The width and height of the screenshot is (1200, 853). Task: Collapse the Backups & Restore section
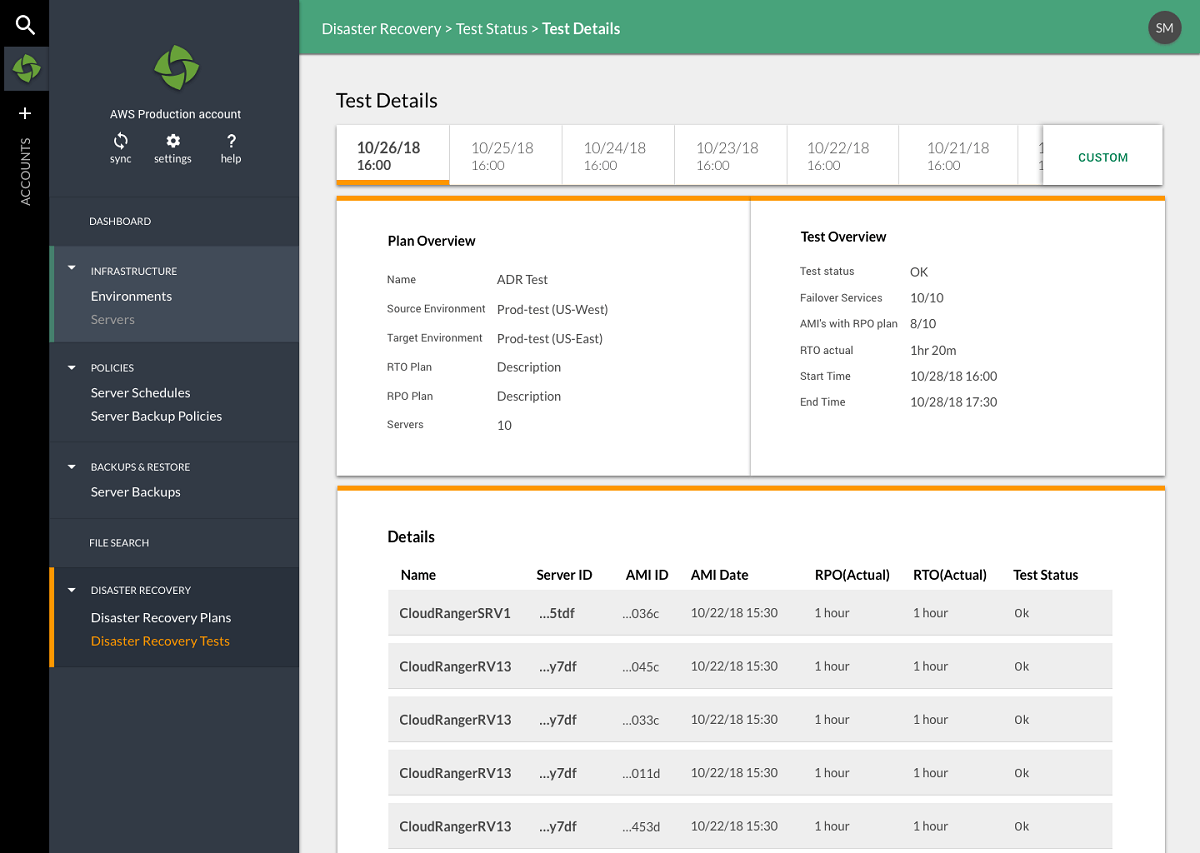click(71, 466)
